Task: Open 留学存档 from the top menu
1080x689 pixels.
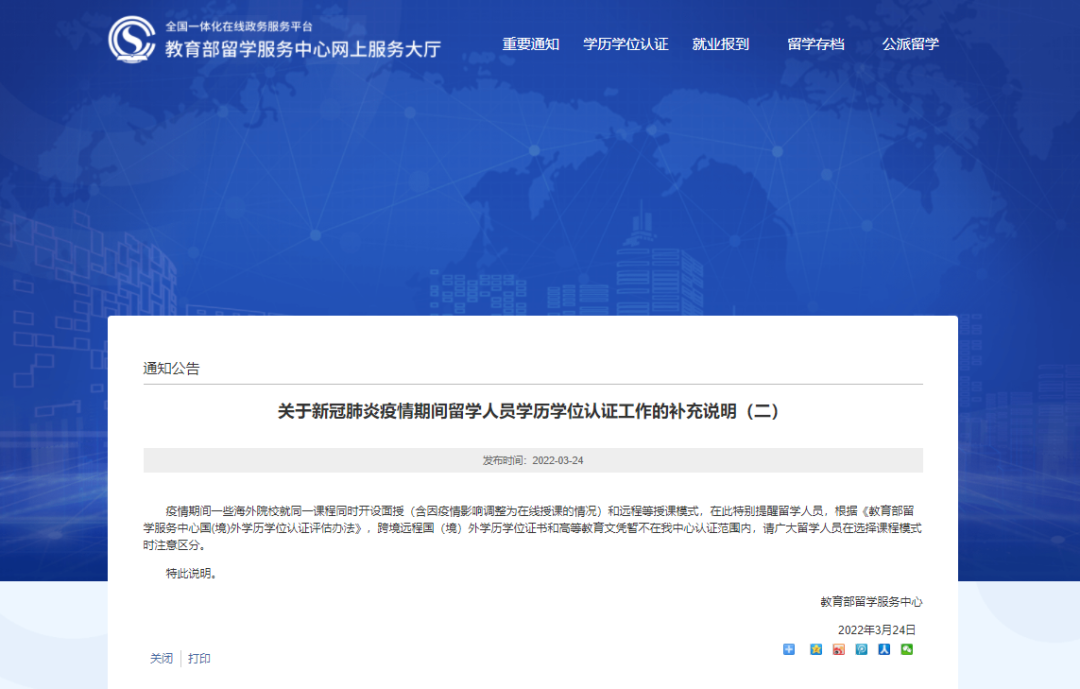Action: [x=815, y=44]
